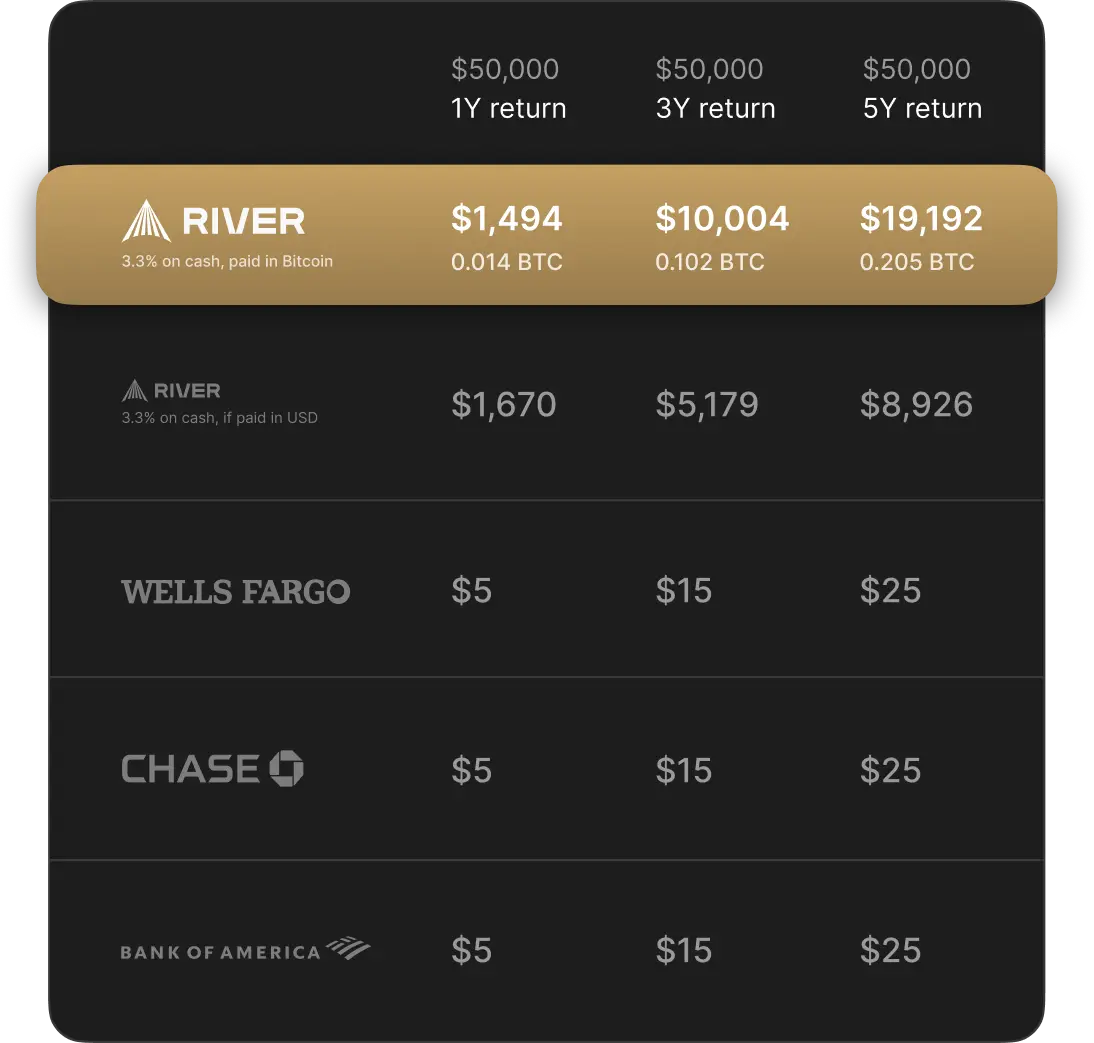This screenshot has width=1094, height=1043.
Task: Click the Bank of America $25 5Y return
Action: click(890, 950)
